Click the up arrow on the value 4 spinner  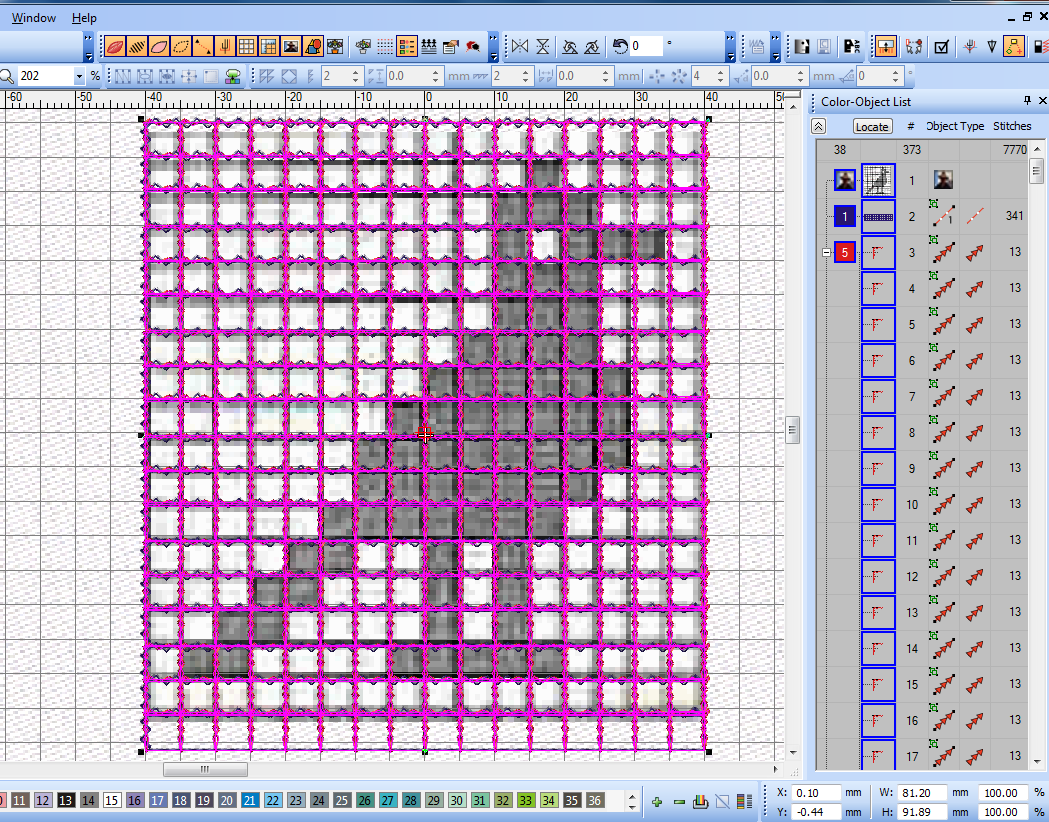click(x=720, y=72)
